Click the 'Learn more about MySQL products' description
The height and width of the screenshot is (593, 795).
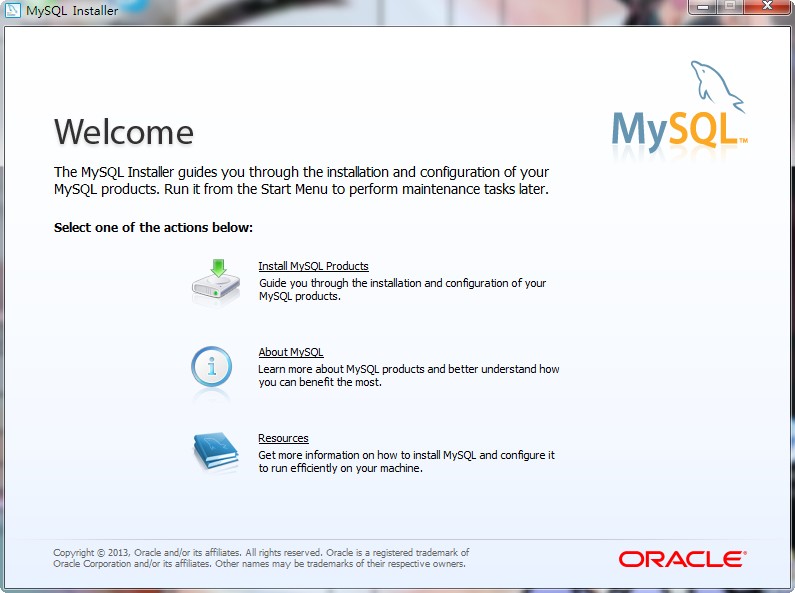point(409,376)
